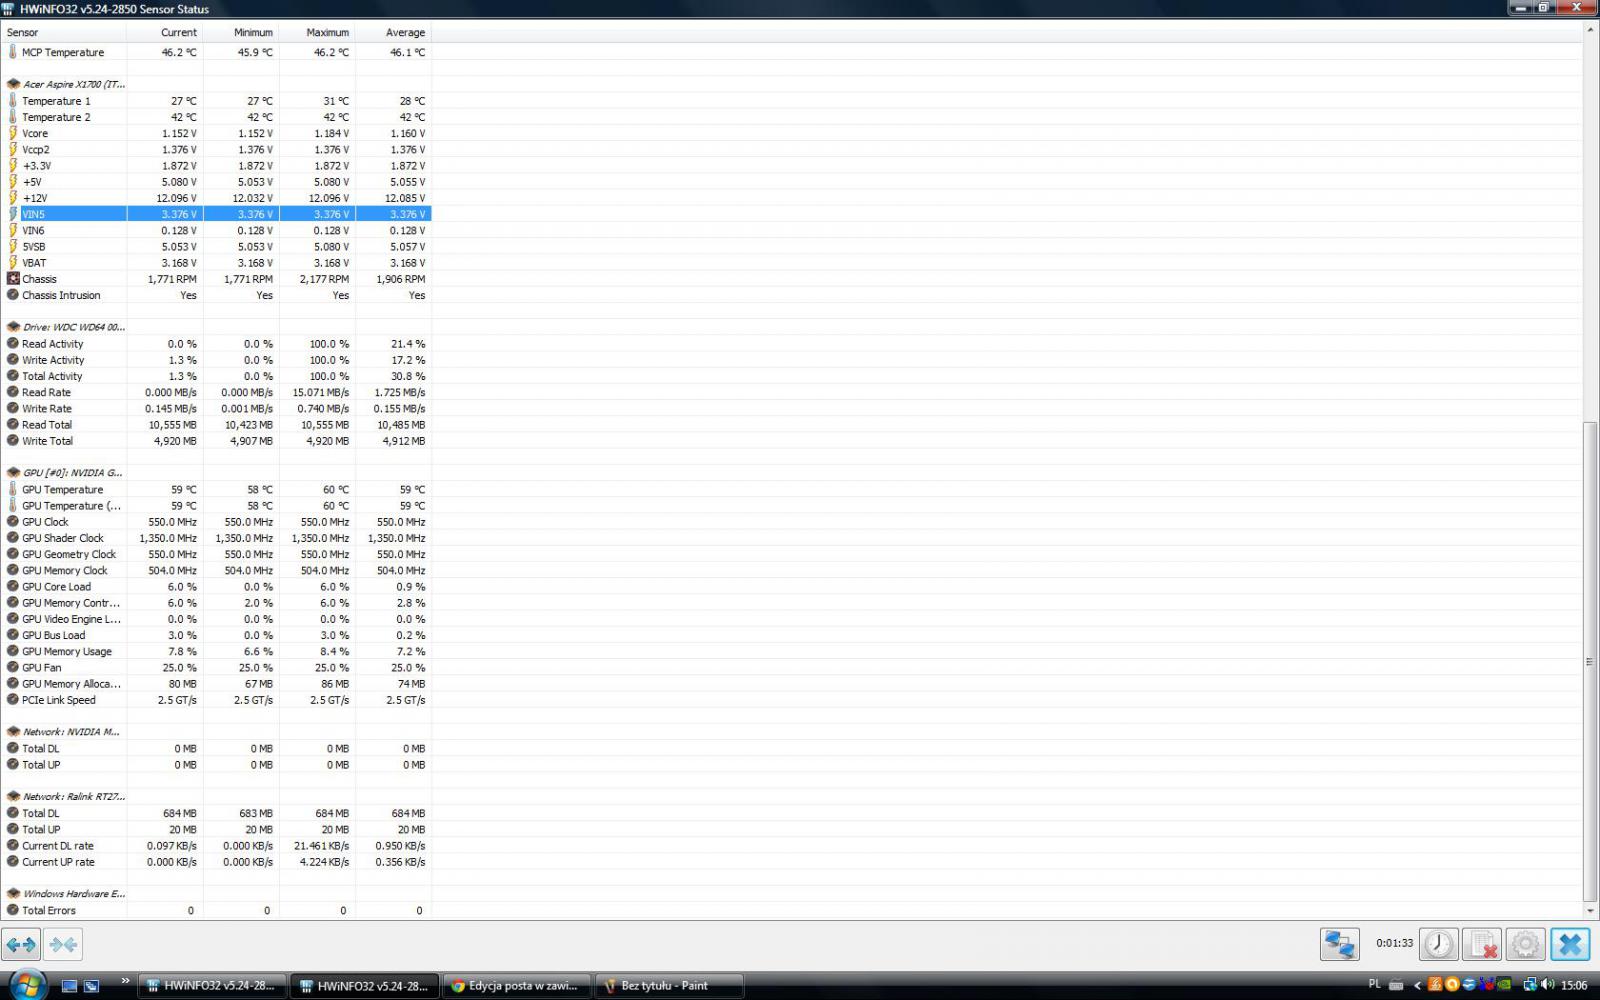The image size is (1600, 1000).
Task: Reset min/max values with the document red-X button
Action: (1482, 944)
